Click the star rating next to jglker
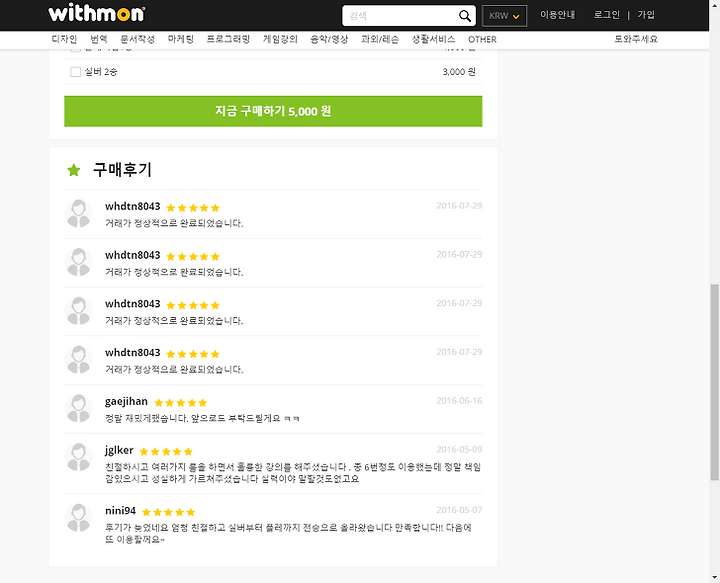 click(166, 452)
